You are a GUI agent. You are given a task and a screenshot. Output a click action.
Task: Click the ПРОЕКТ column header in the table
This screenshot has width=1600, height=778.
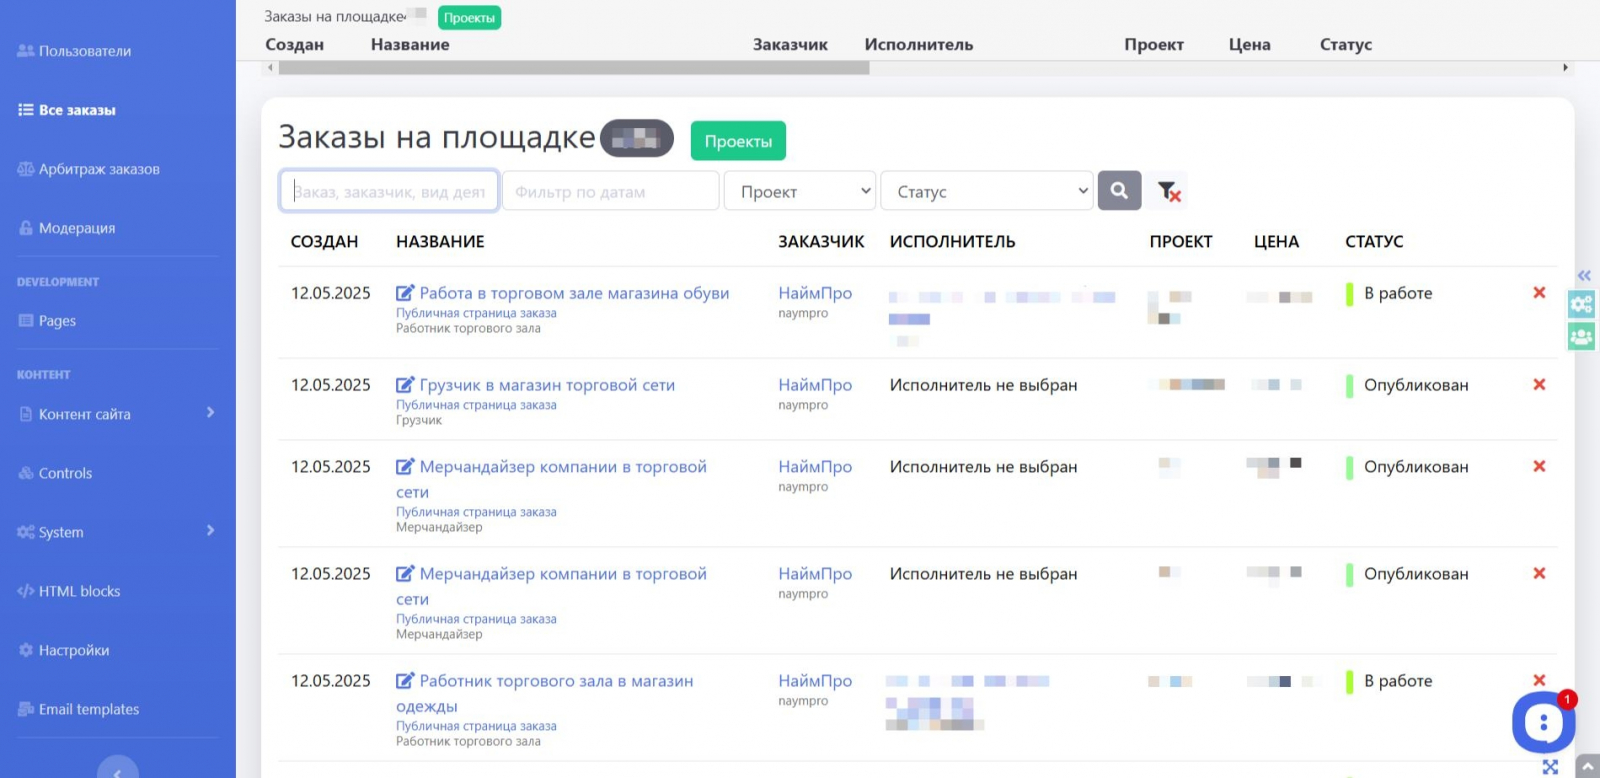click(x=1180, y=242)
